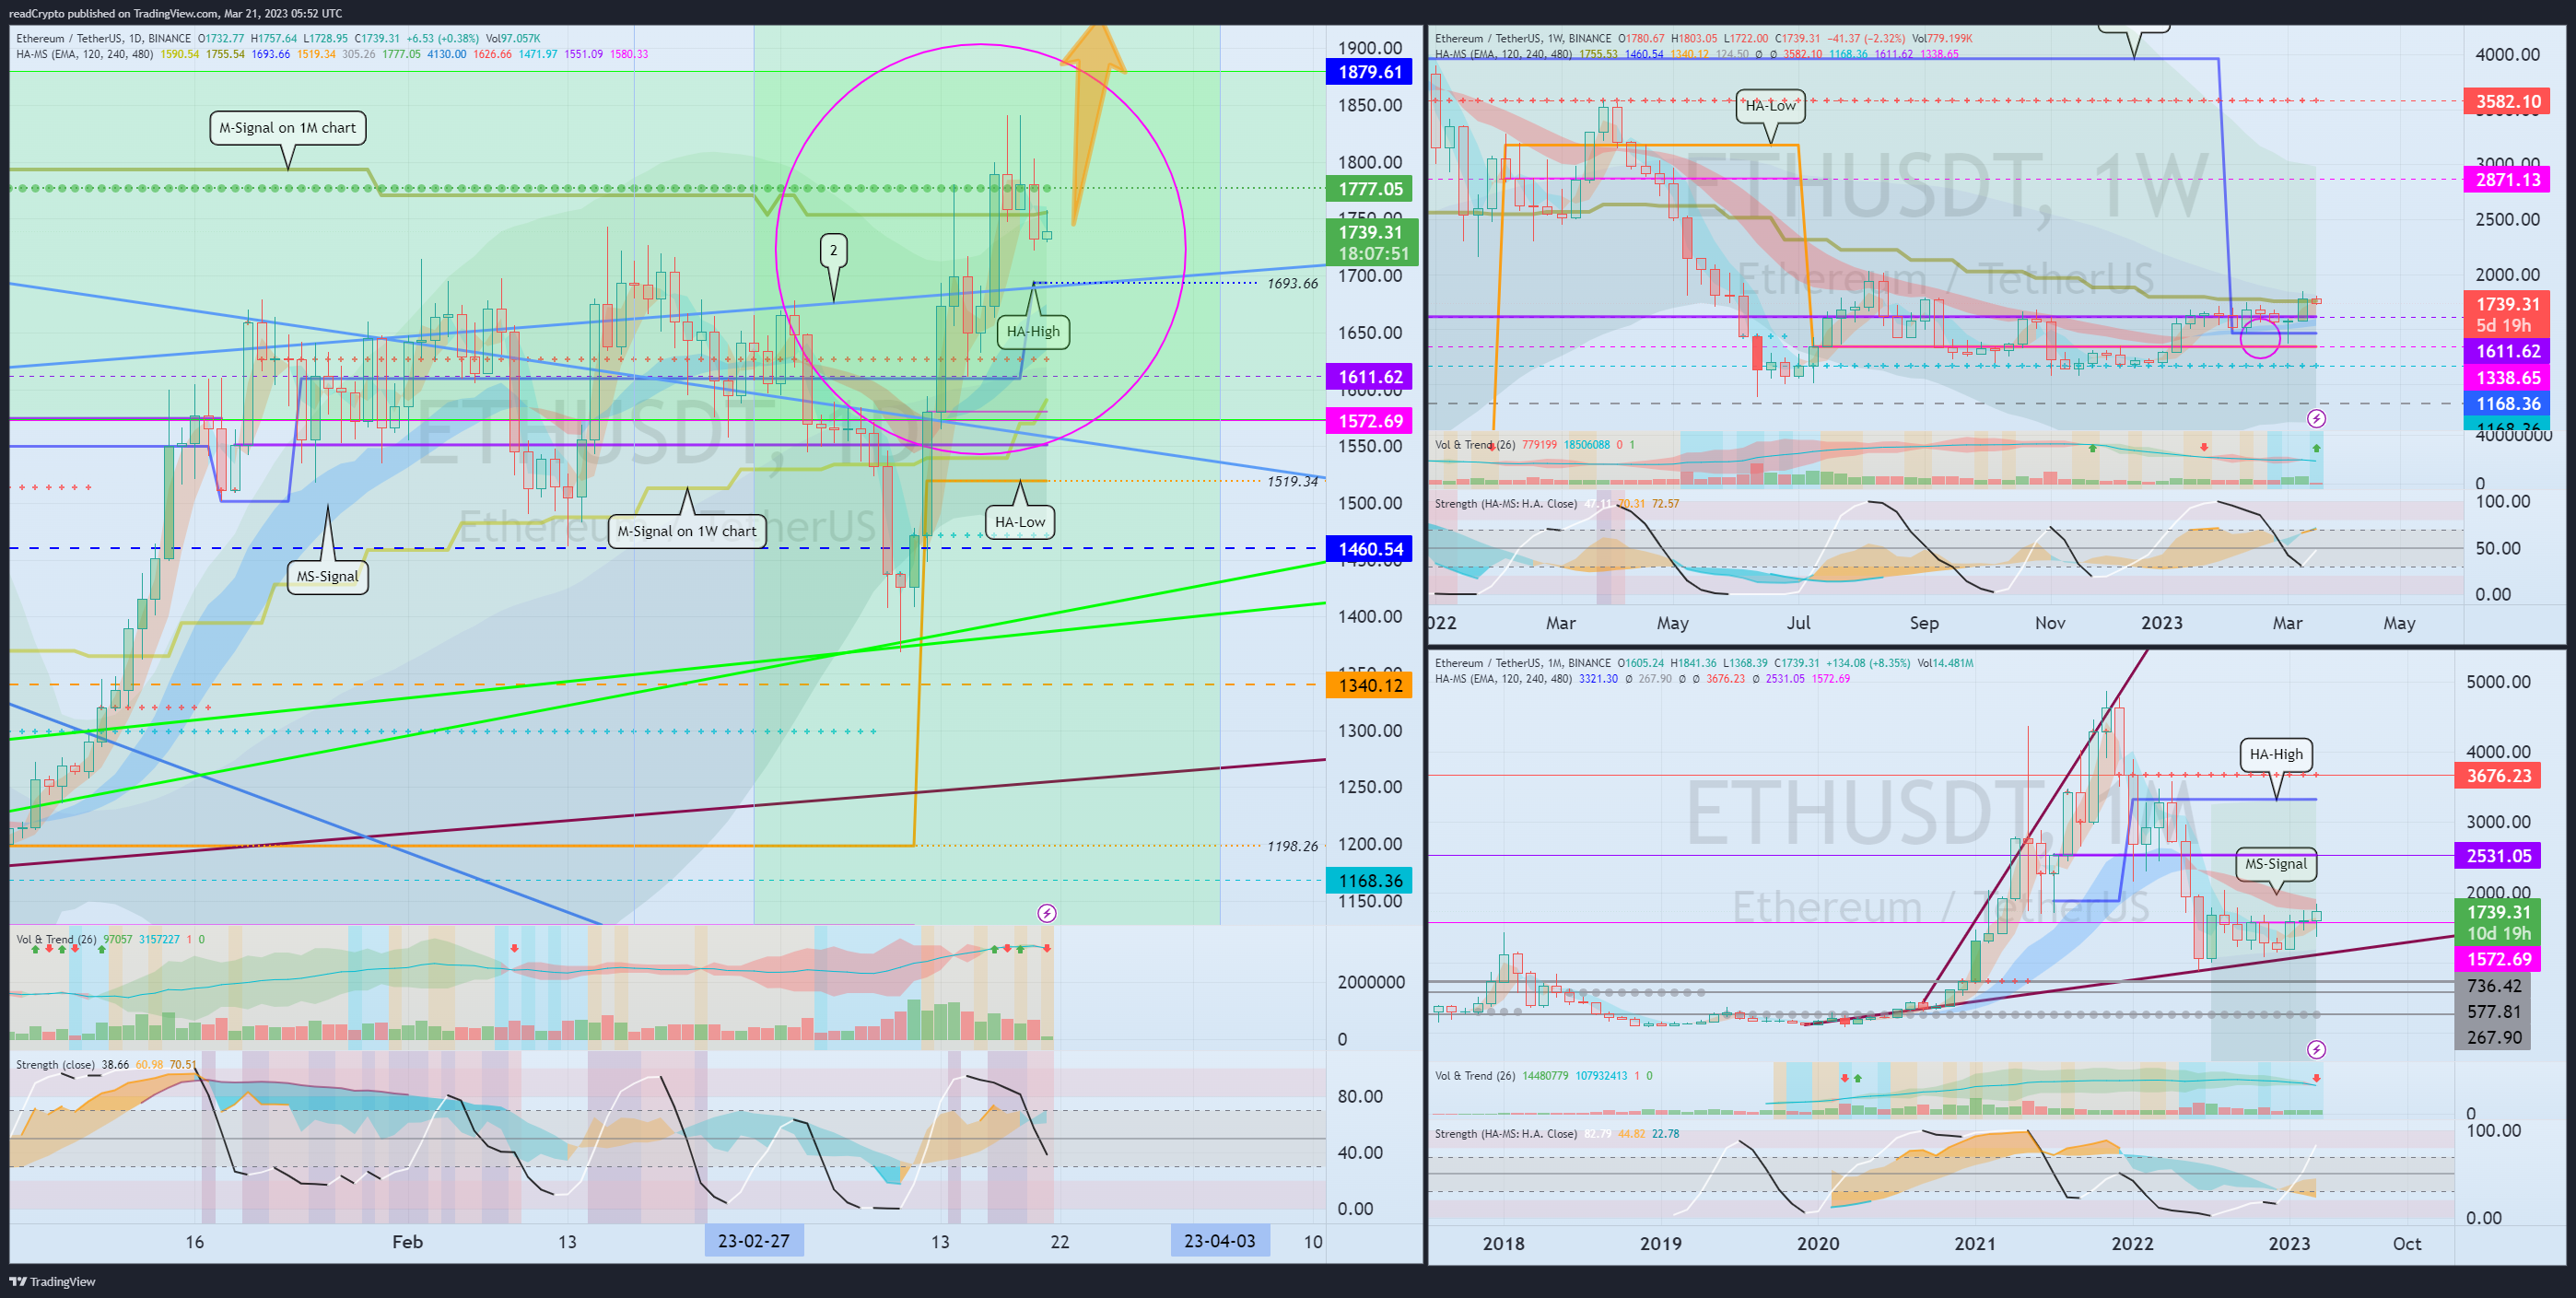The width and height of the screenshot is (2576, 1298).
Task: Open the TradingView logo at bottom left
Action: click(x=53, y=1281)
